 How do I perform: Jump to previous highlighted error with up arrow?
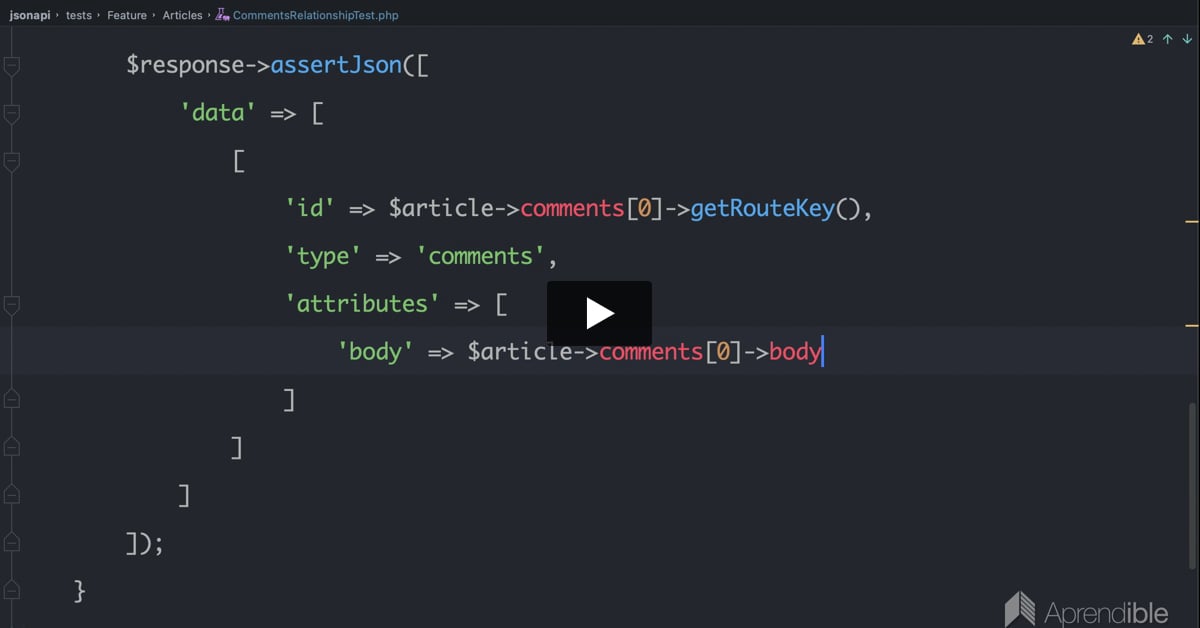[x=1168, y=39]
